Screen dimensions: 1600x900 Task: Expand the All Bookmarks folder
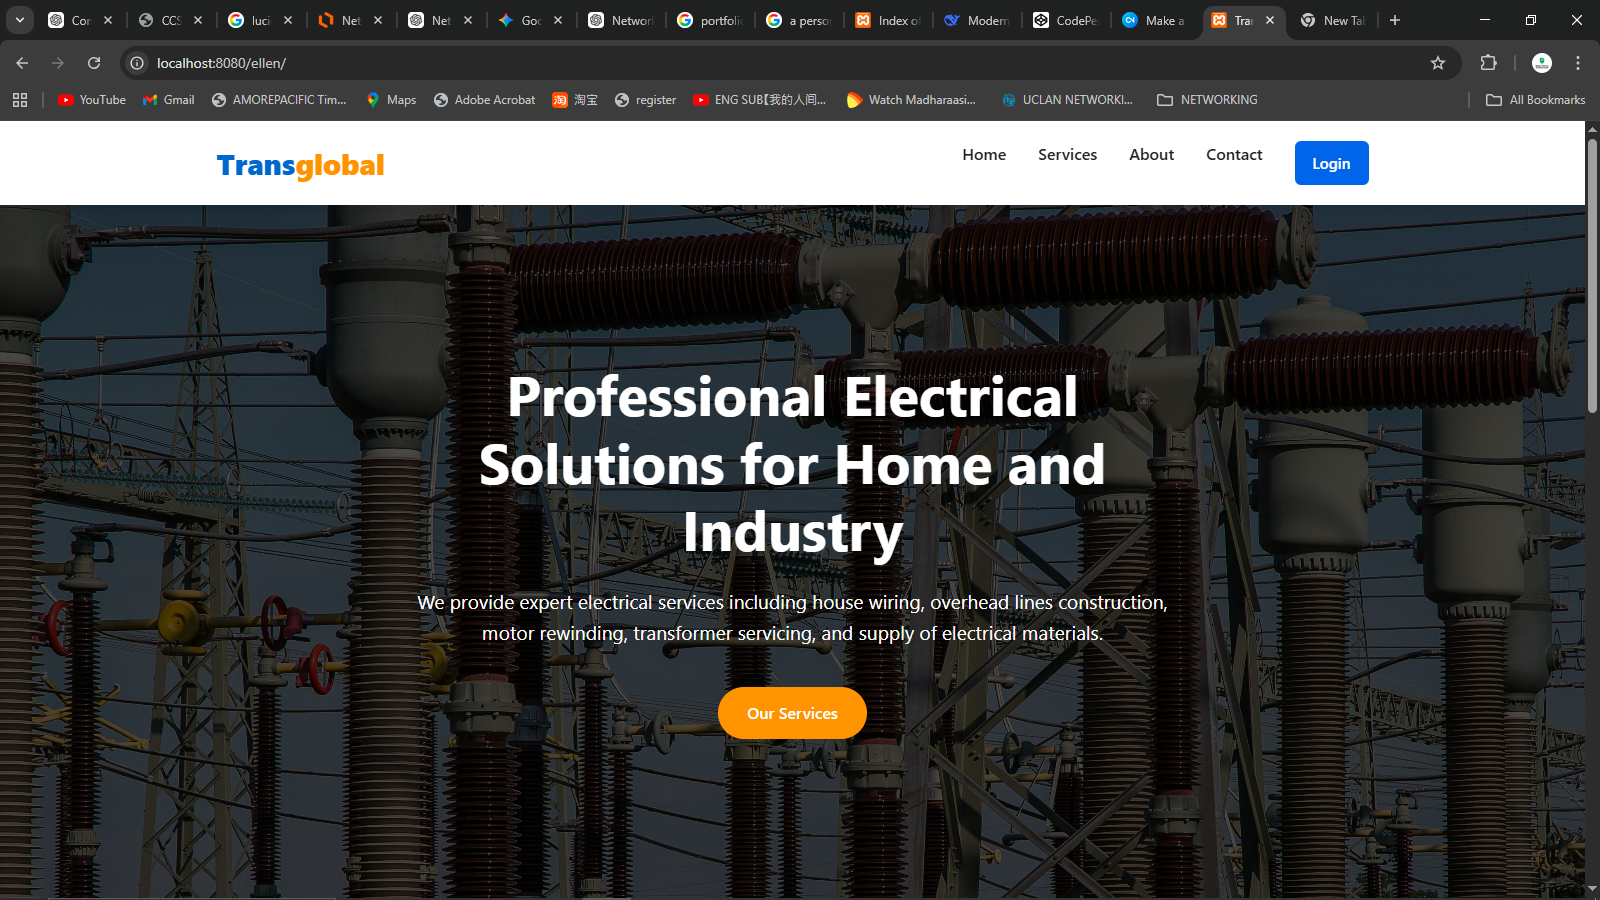[1535, 100]
